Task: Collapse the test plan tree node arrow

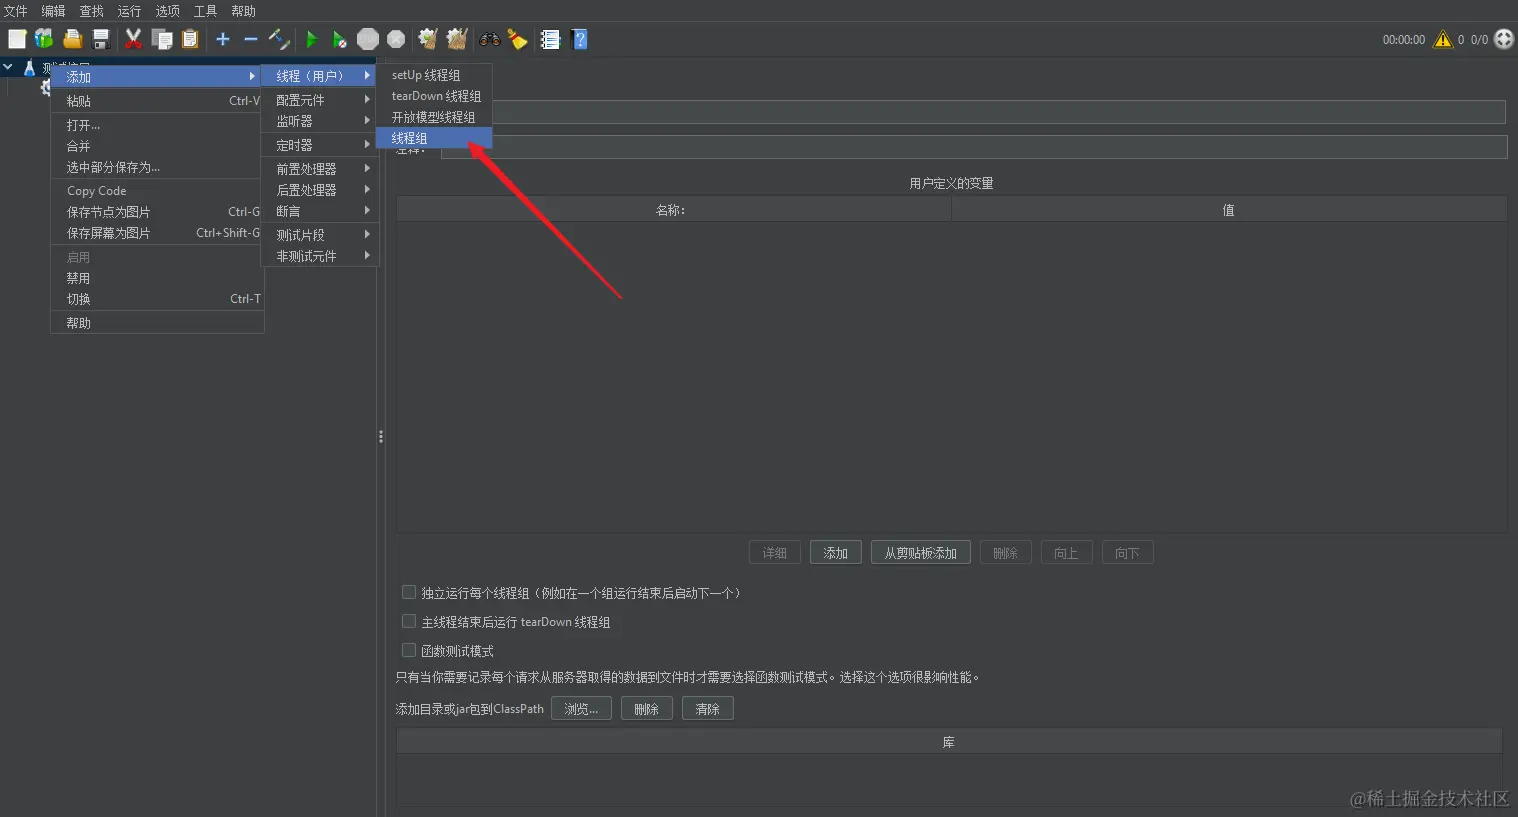Action: point(8,67)
